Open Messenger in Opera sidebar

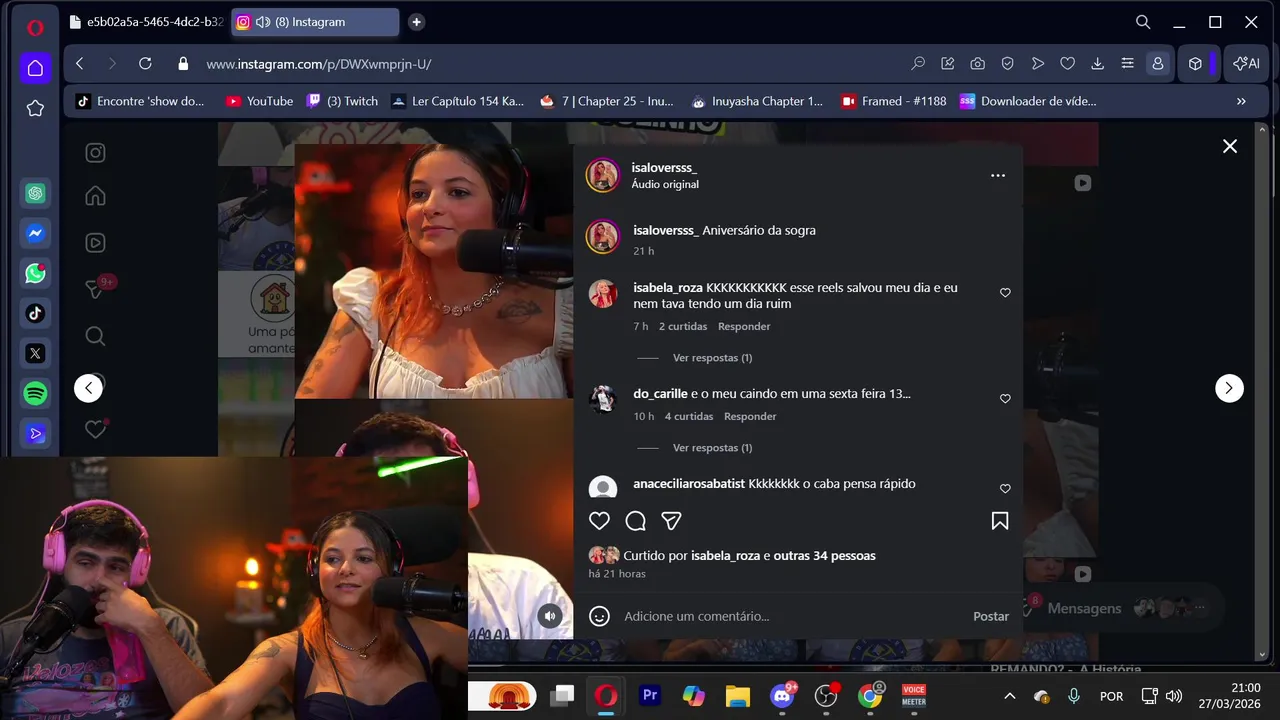35,233
